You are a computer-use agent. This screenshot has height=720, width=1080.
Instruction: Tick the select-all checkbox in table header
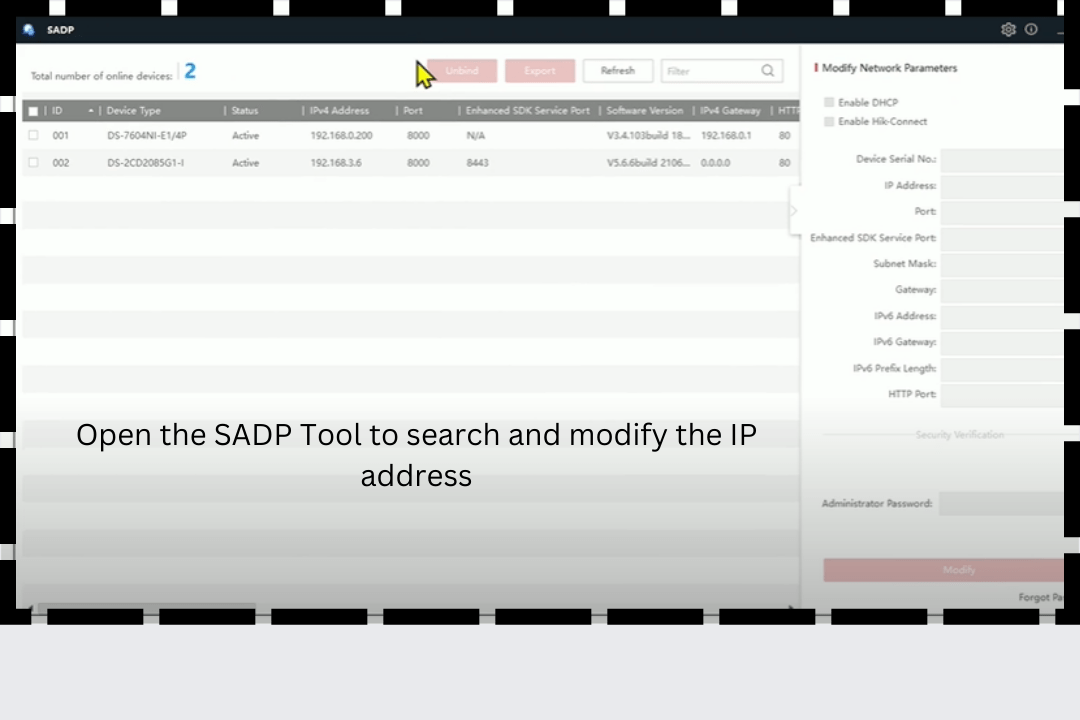click(x=33, y=111)
